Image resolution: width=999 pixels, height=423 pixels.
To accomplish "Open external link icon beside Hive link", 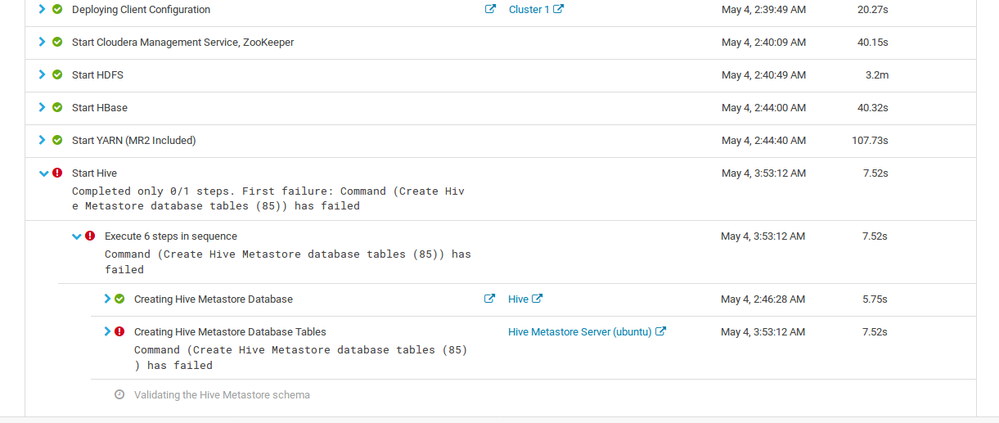I will (538, 299).
